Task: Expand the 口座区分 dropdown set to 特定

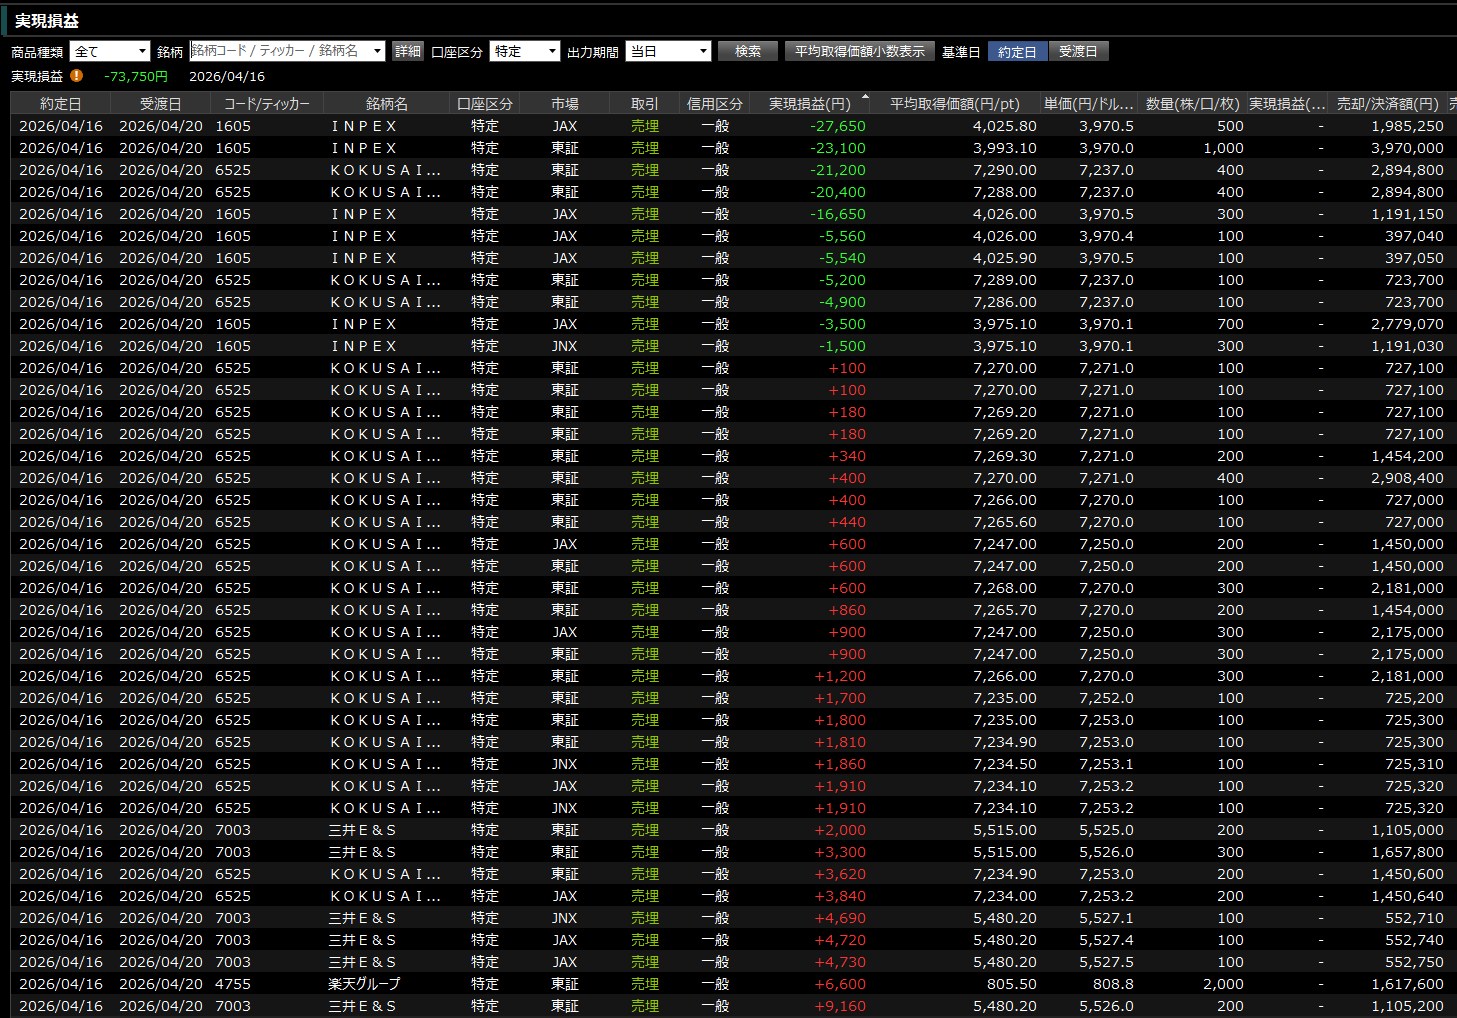Action: click(524, 52)
